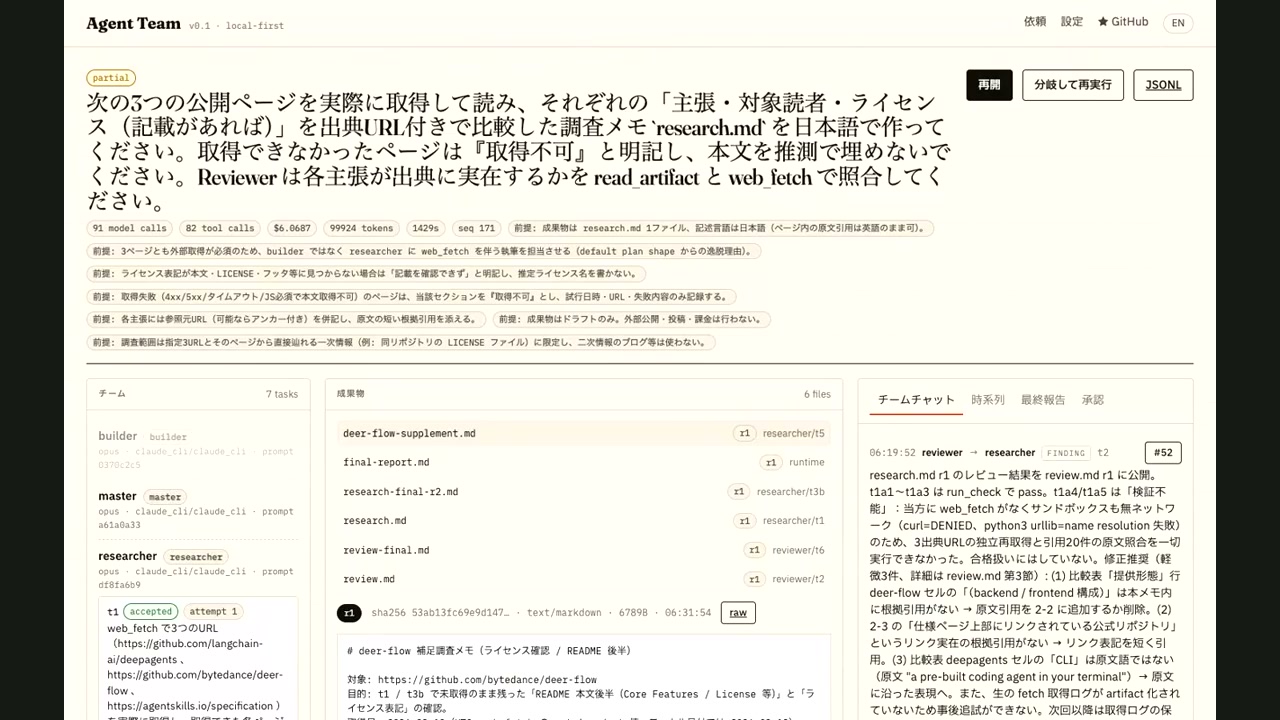Image resolution: width=1280 pixels, height=720 pixels.
Task: Click message number #52 badge
Action: (x=1163, y=452)
